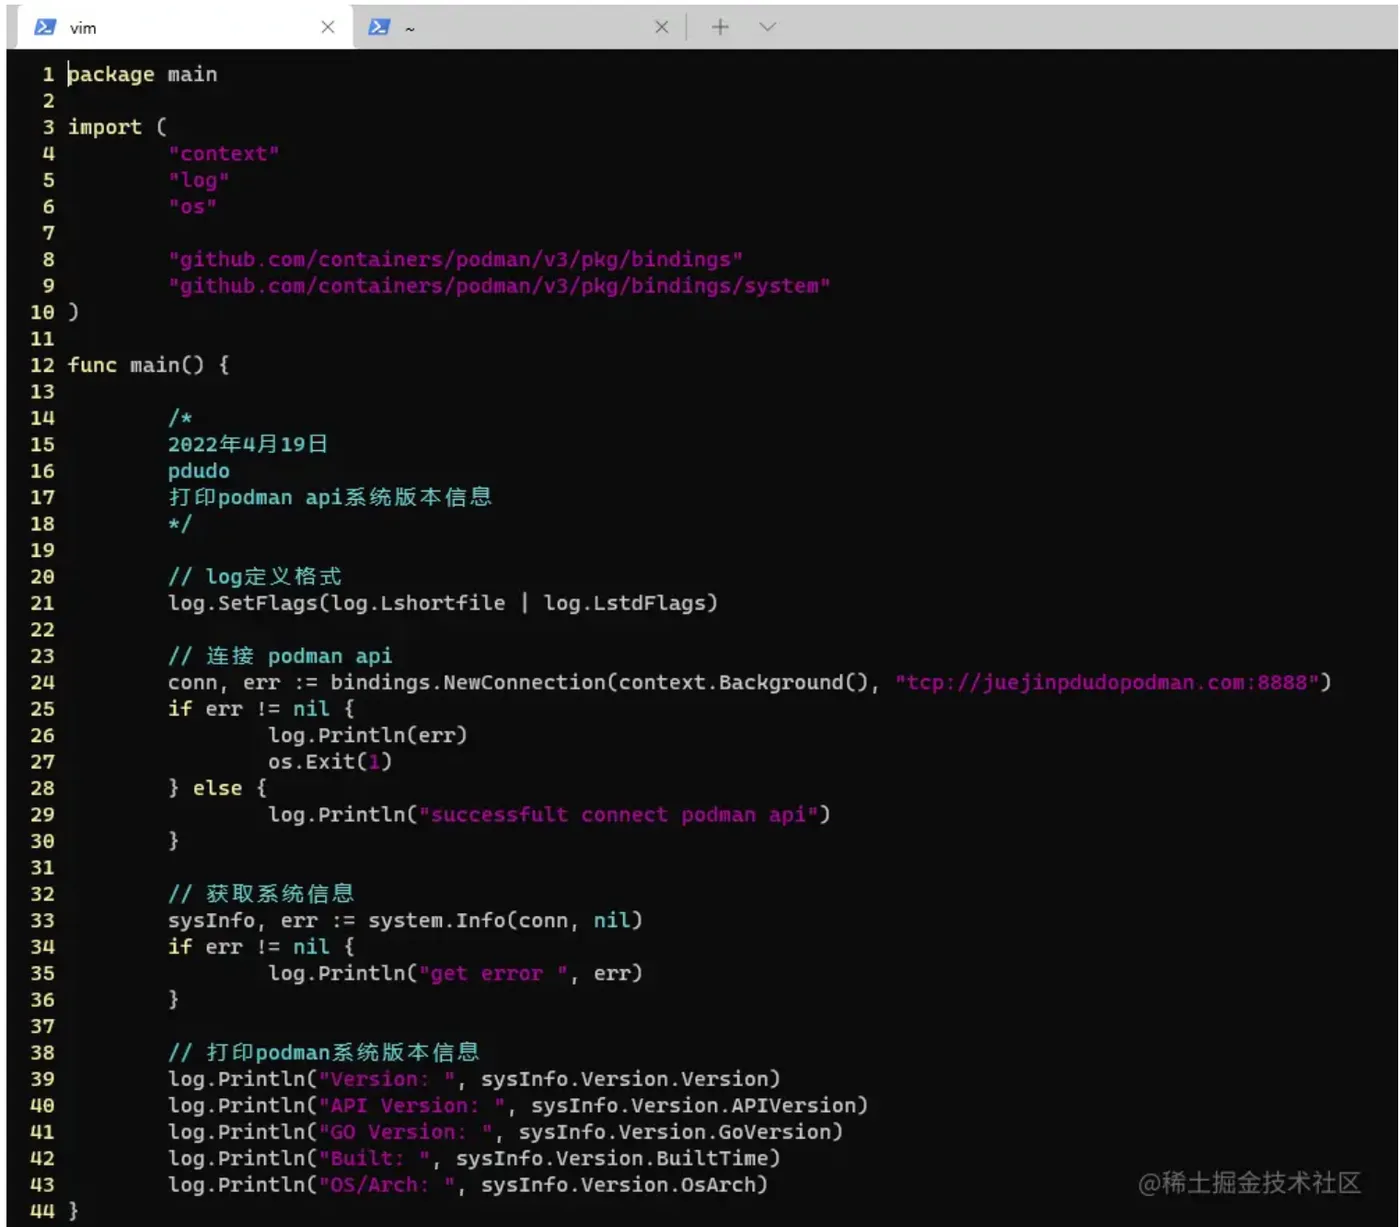Click system.Info(conn, nil) call
The width and height of the screenshot is (1400, 1227).
(x=505, y=920)
